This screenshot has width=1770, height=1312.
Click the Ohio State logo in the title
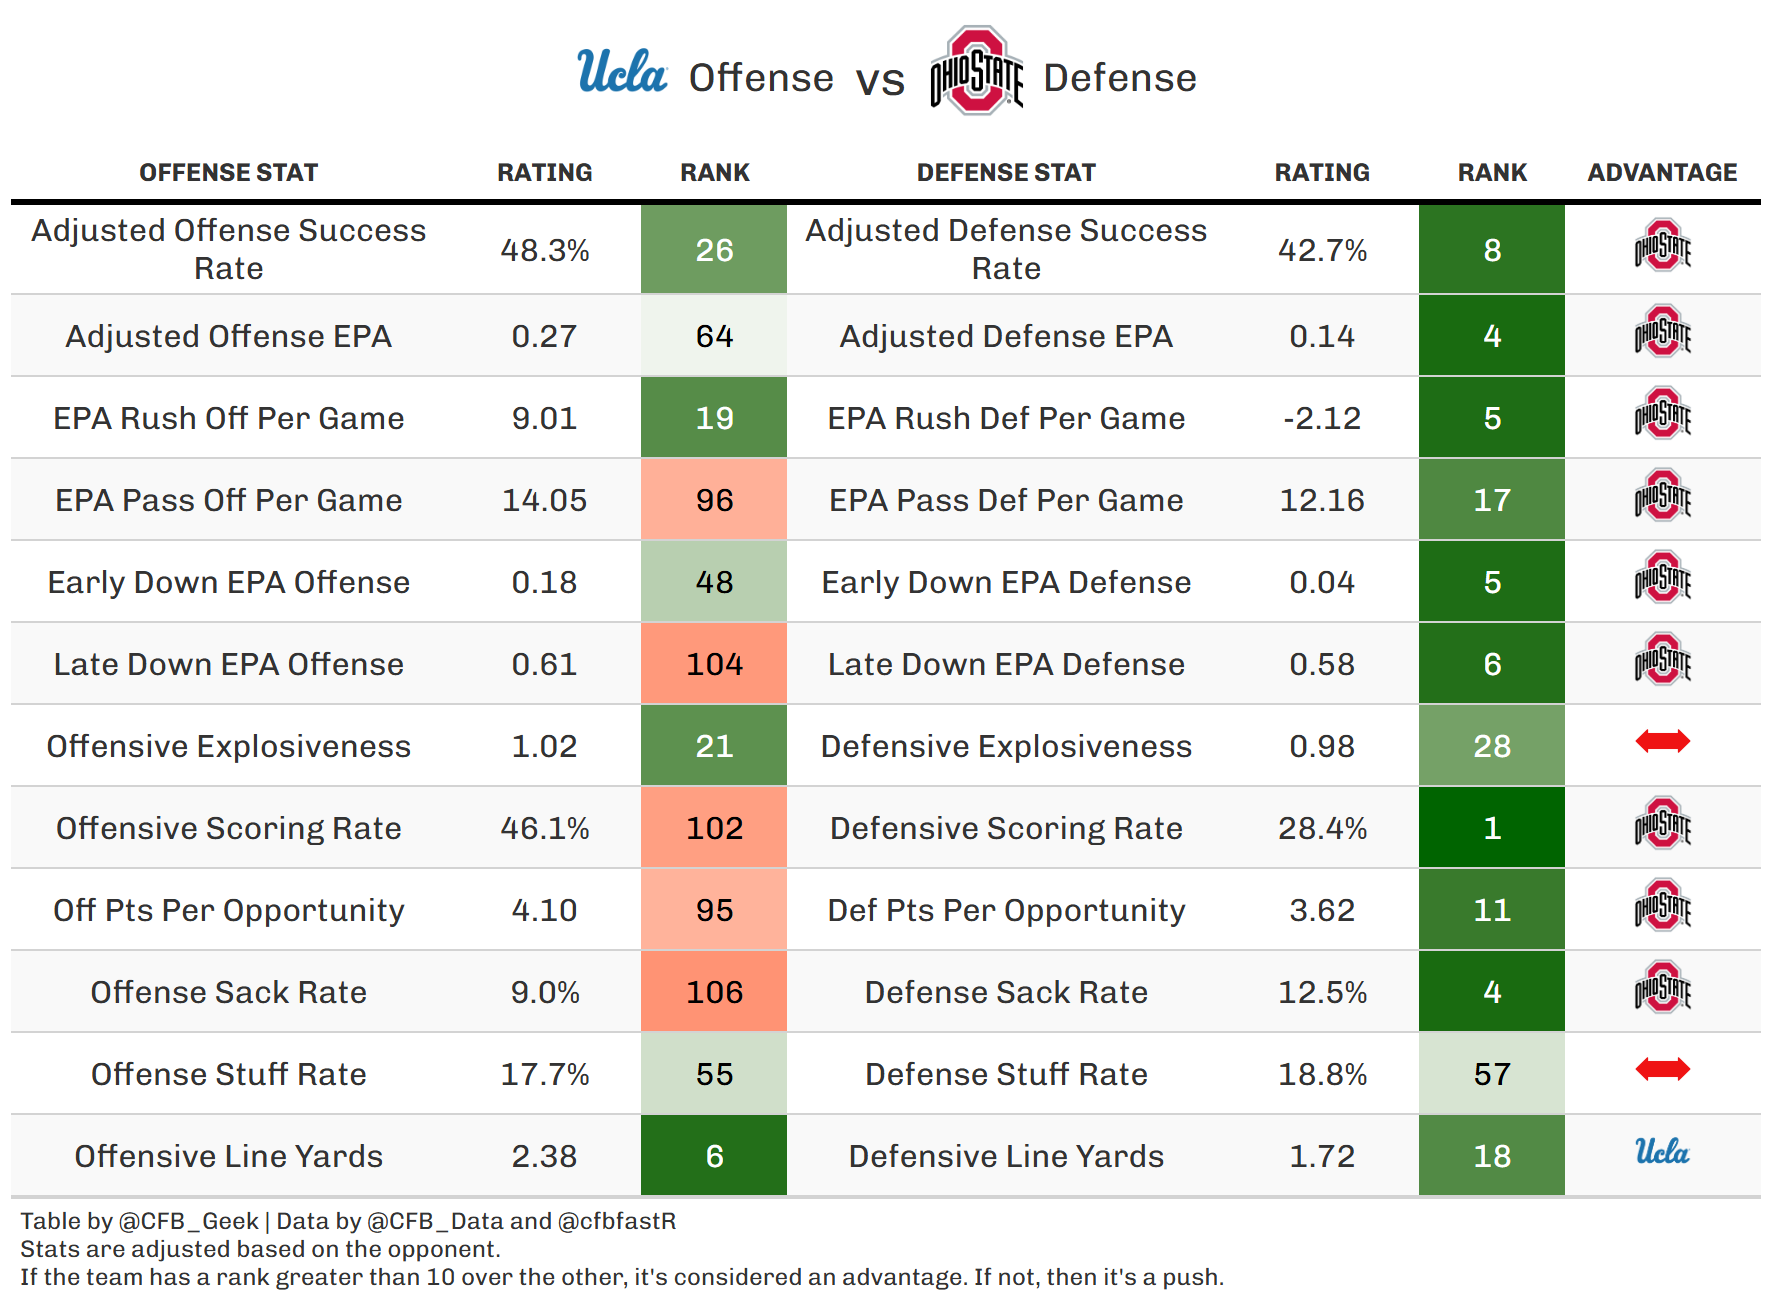click(x=976, y=71)
